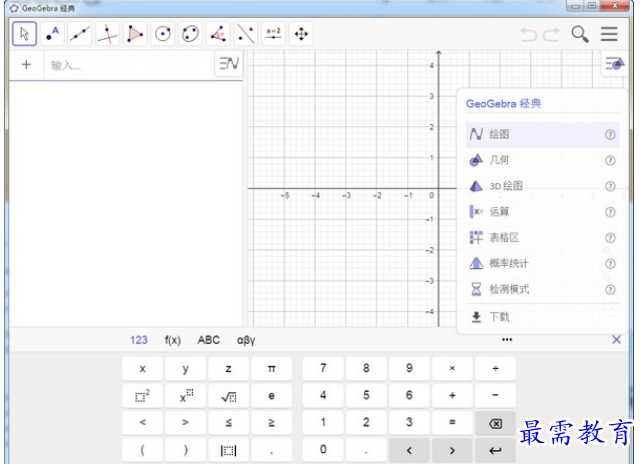Screen dimensions: 641x464
Task: Tap the number 0 key
Action: tap(323, 450)
